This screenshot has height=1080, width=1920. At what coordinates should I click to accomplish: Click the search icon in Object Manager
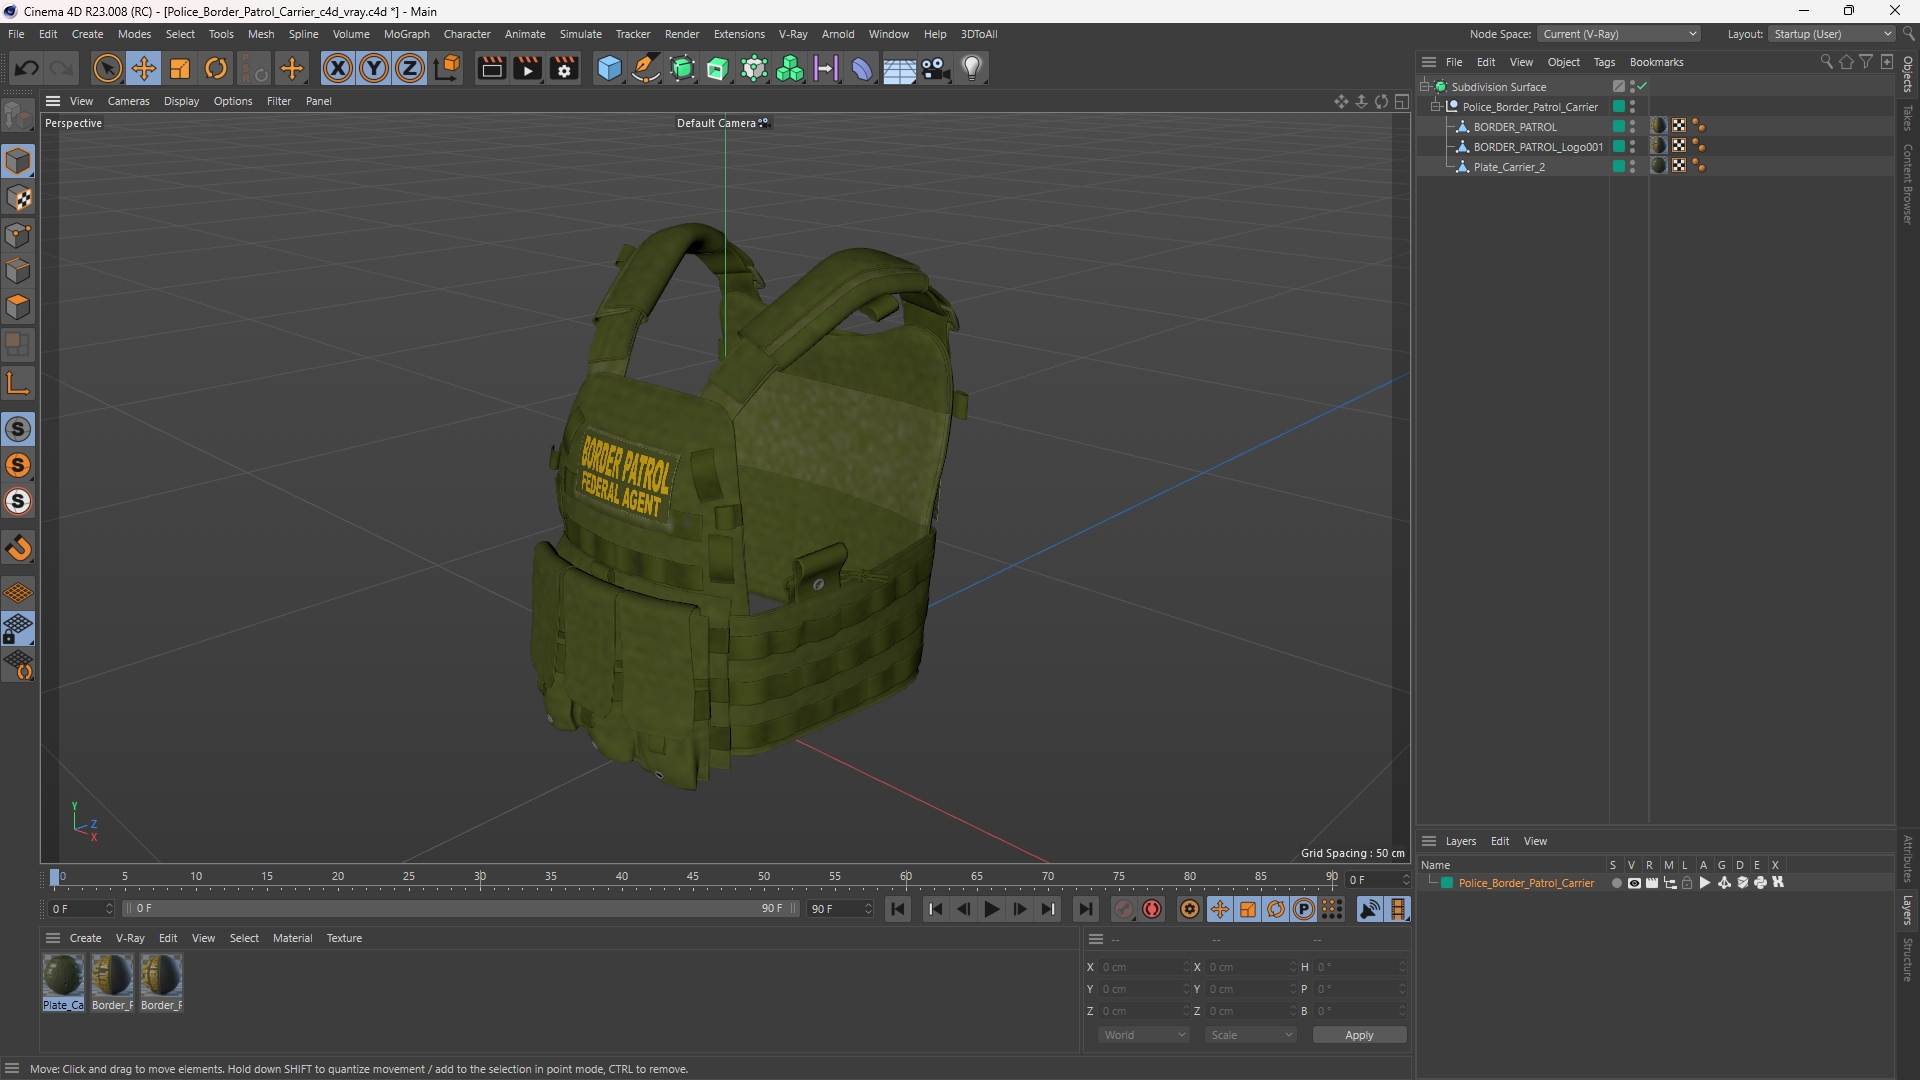click(x=1826, y=62)
